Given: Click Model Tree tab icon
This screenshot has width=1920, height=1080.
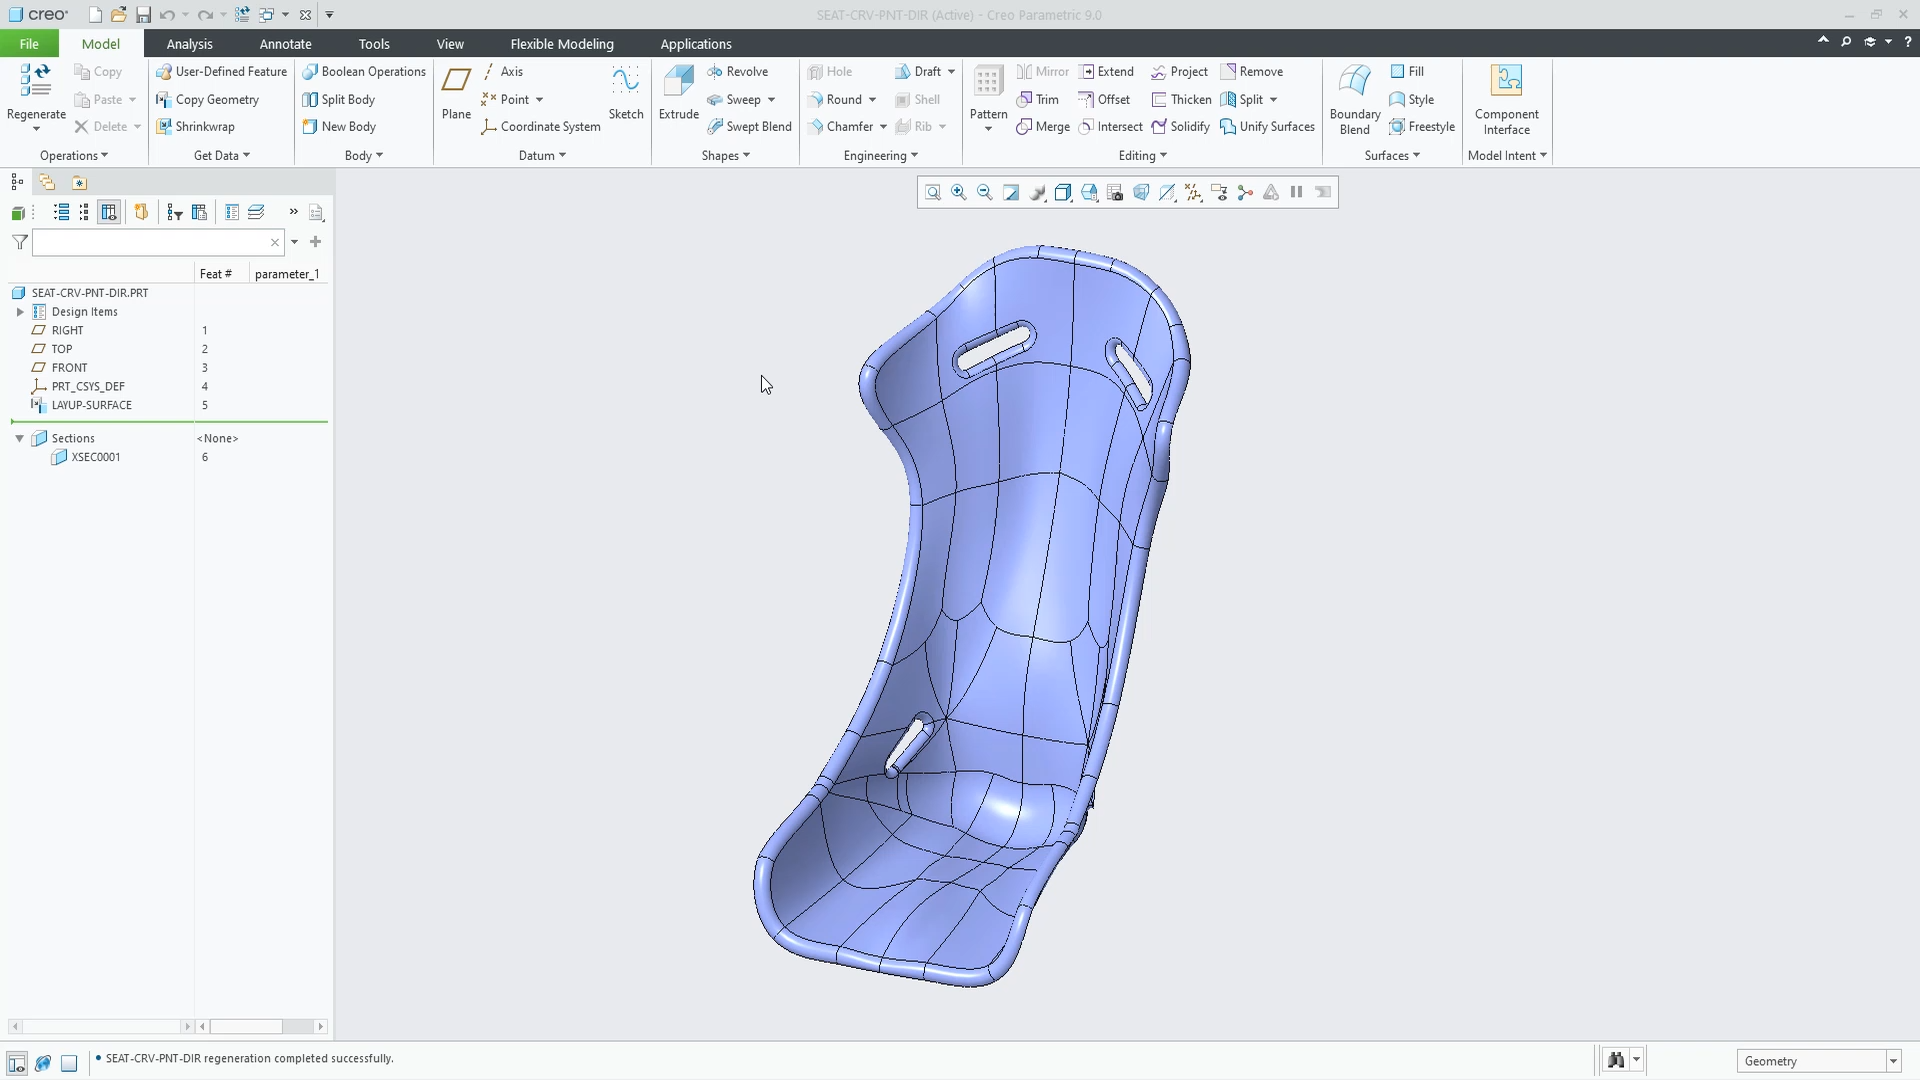Looking at the screenshot, I should pos(17,182).
